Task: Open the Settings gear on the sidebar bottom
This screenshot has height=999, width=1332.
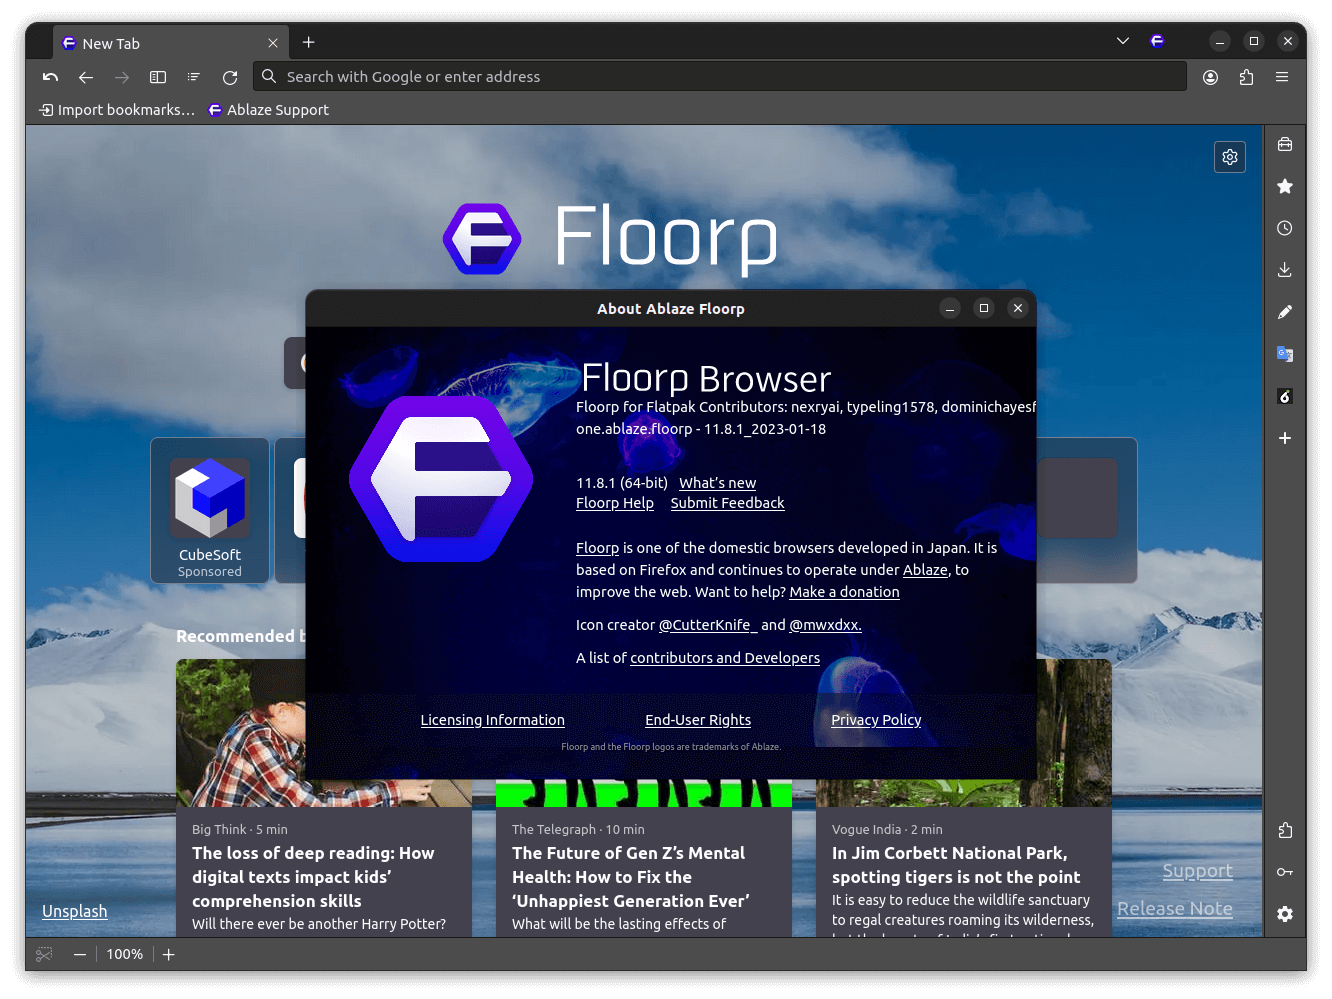Action: pyautogui.click(x=1285, y=914)
